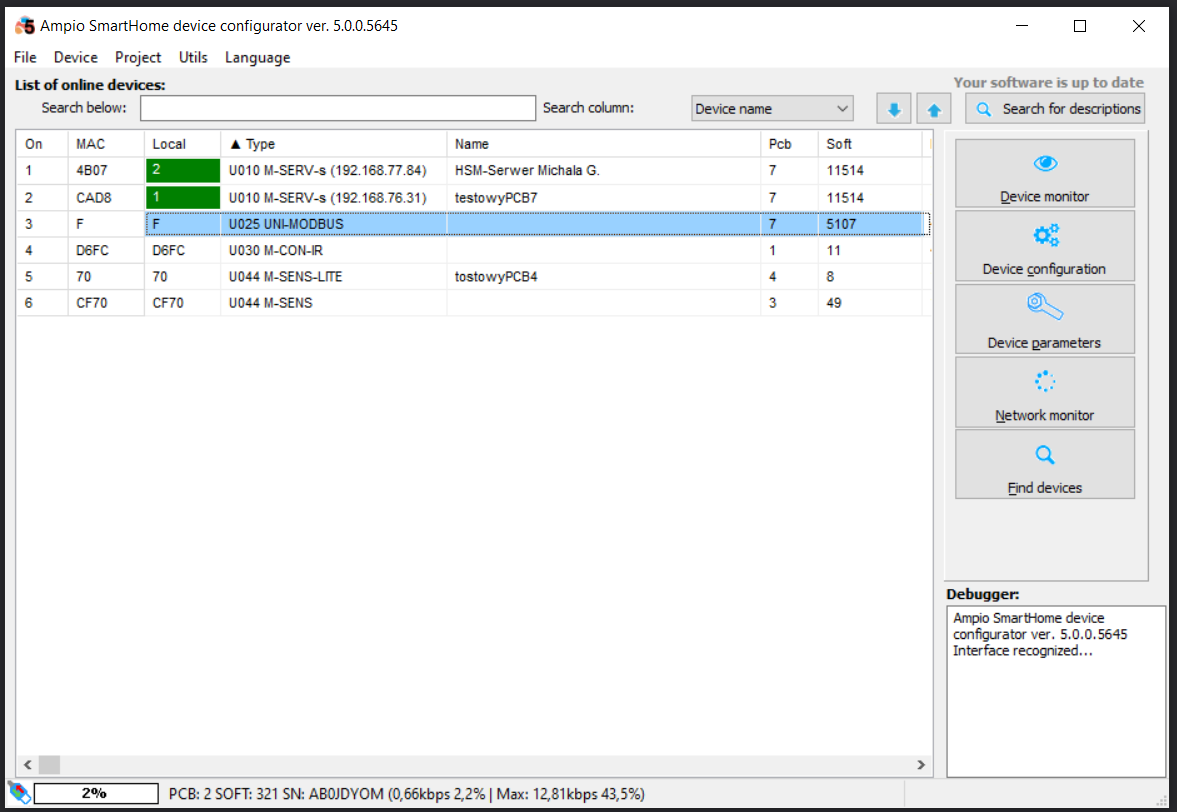Click the Search below input field
Screen dimensions: 1177x812
pos(338,108)
